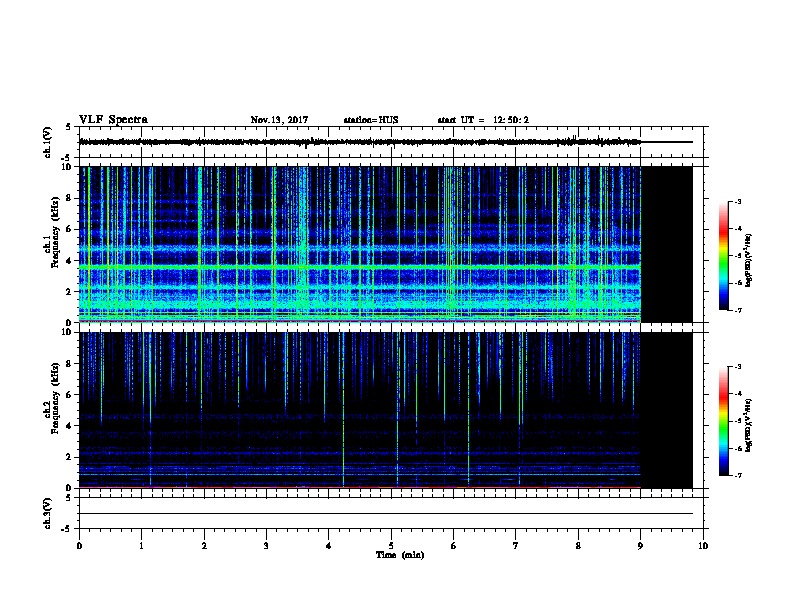Click the "station=HUS" header label
792x612 pixels.
point(371,120)
